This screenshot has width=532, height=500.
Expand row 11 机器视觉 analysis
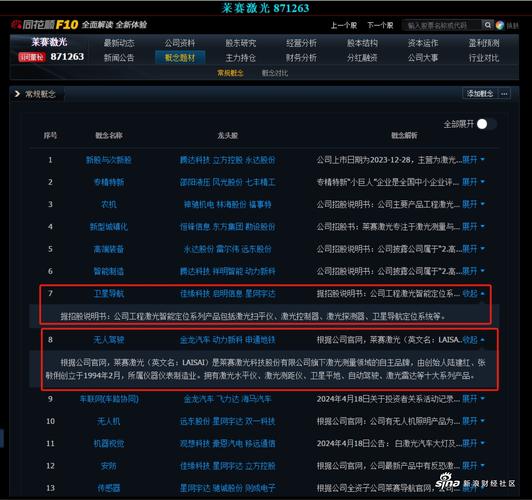(473, 443)
